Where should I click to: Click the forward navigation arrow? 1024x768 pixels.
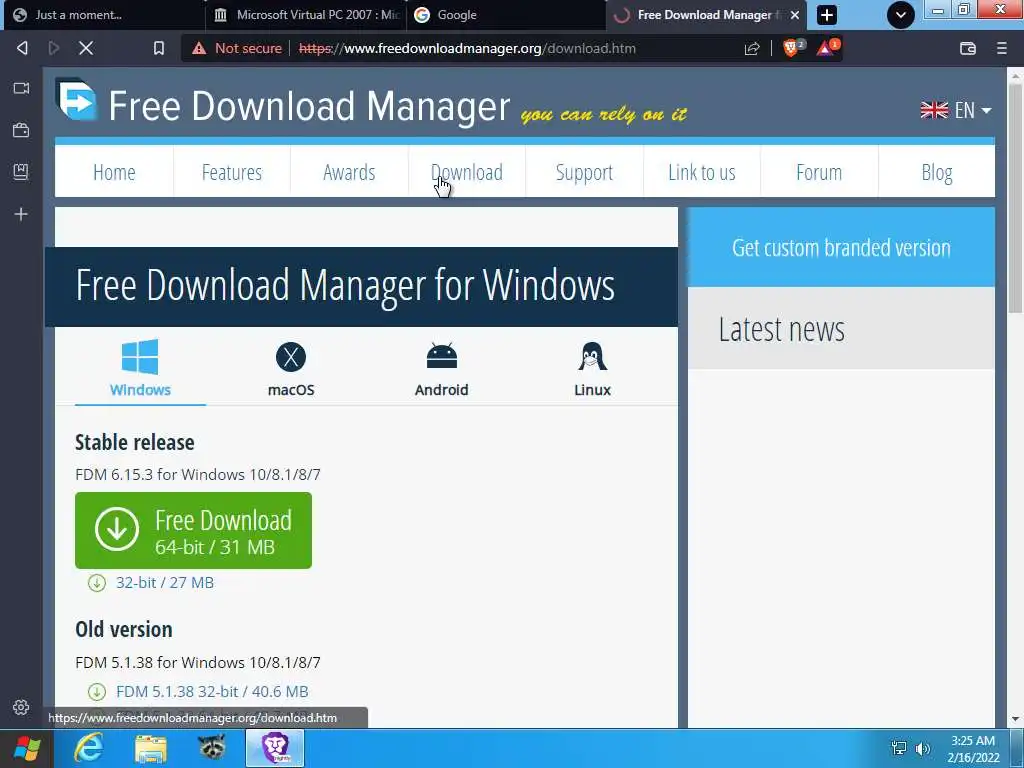coord(54,48)
